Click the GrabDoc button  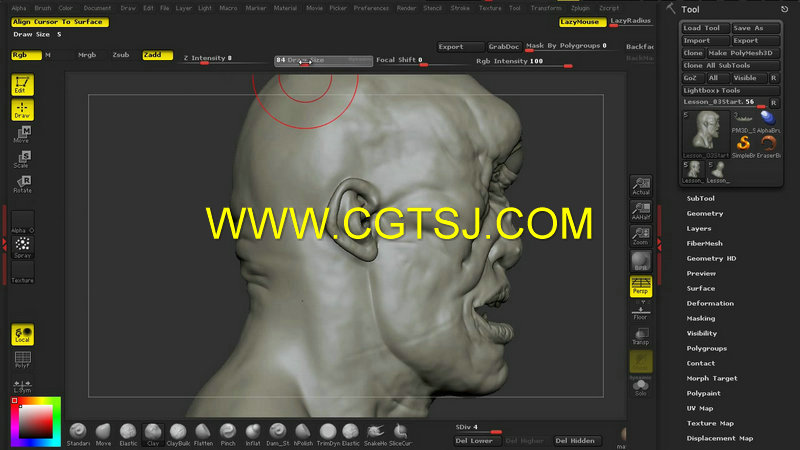click(504, 47)
